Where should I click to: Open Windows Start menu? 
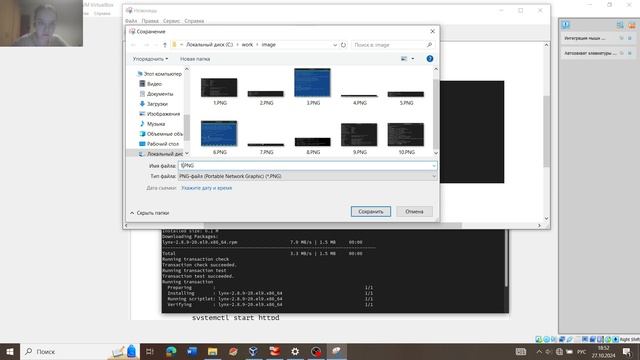pyautogui.click(x=10, y=351)
